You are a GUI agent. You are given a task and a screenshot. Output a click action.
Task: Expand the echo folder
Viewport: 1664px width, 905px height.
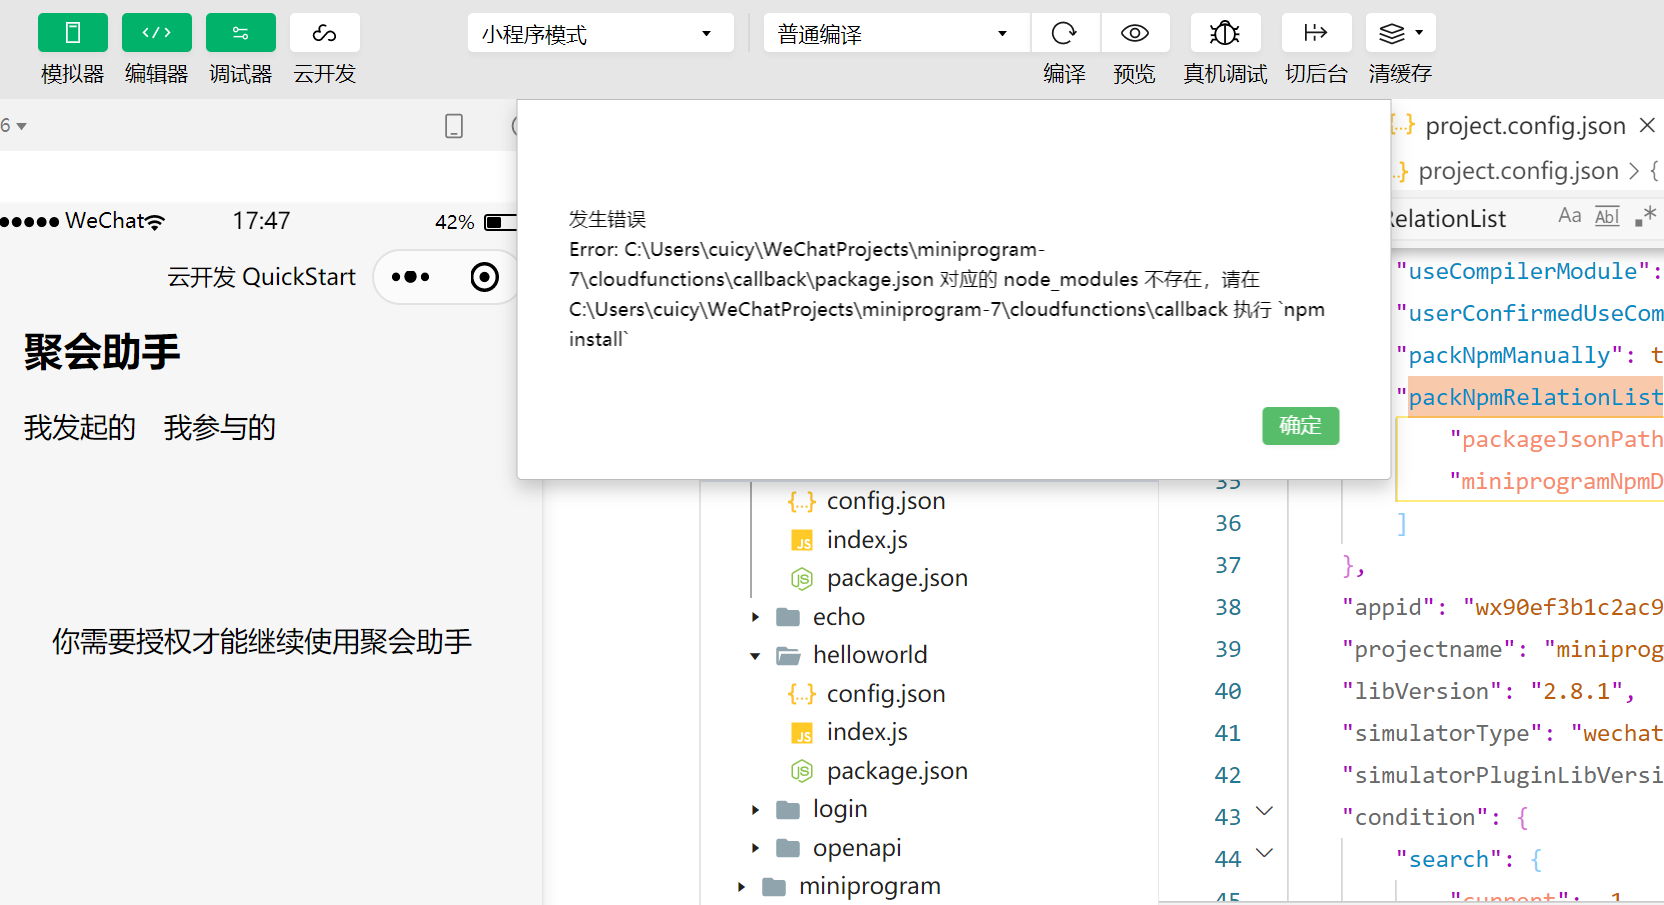756,617
